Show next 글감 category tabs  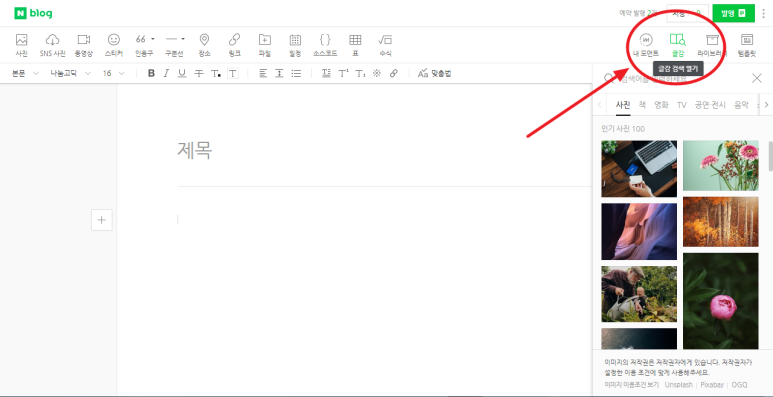point(766,105)
